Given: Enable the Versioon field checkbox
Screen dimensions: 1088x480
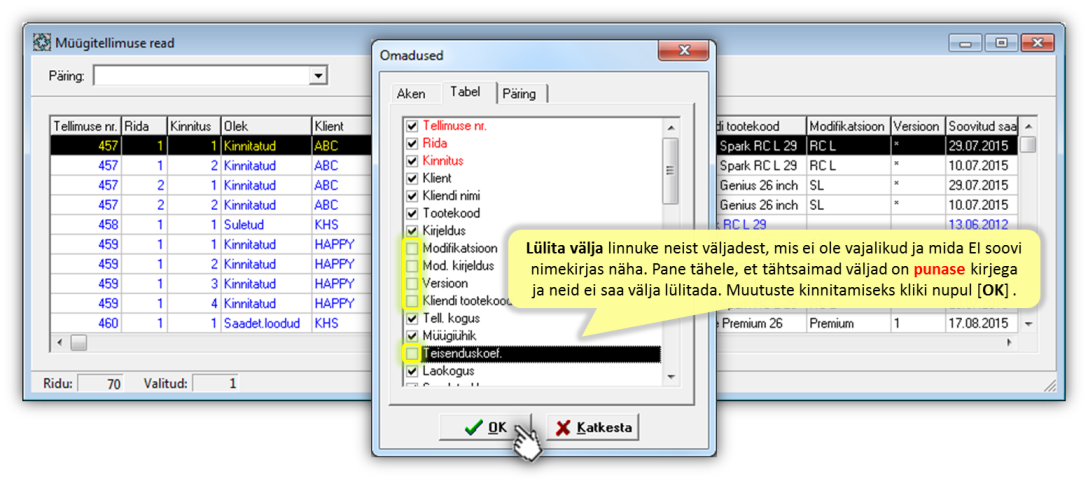Looking at the screenshot, I should 412,283.
